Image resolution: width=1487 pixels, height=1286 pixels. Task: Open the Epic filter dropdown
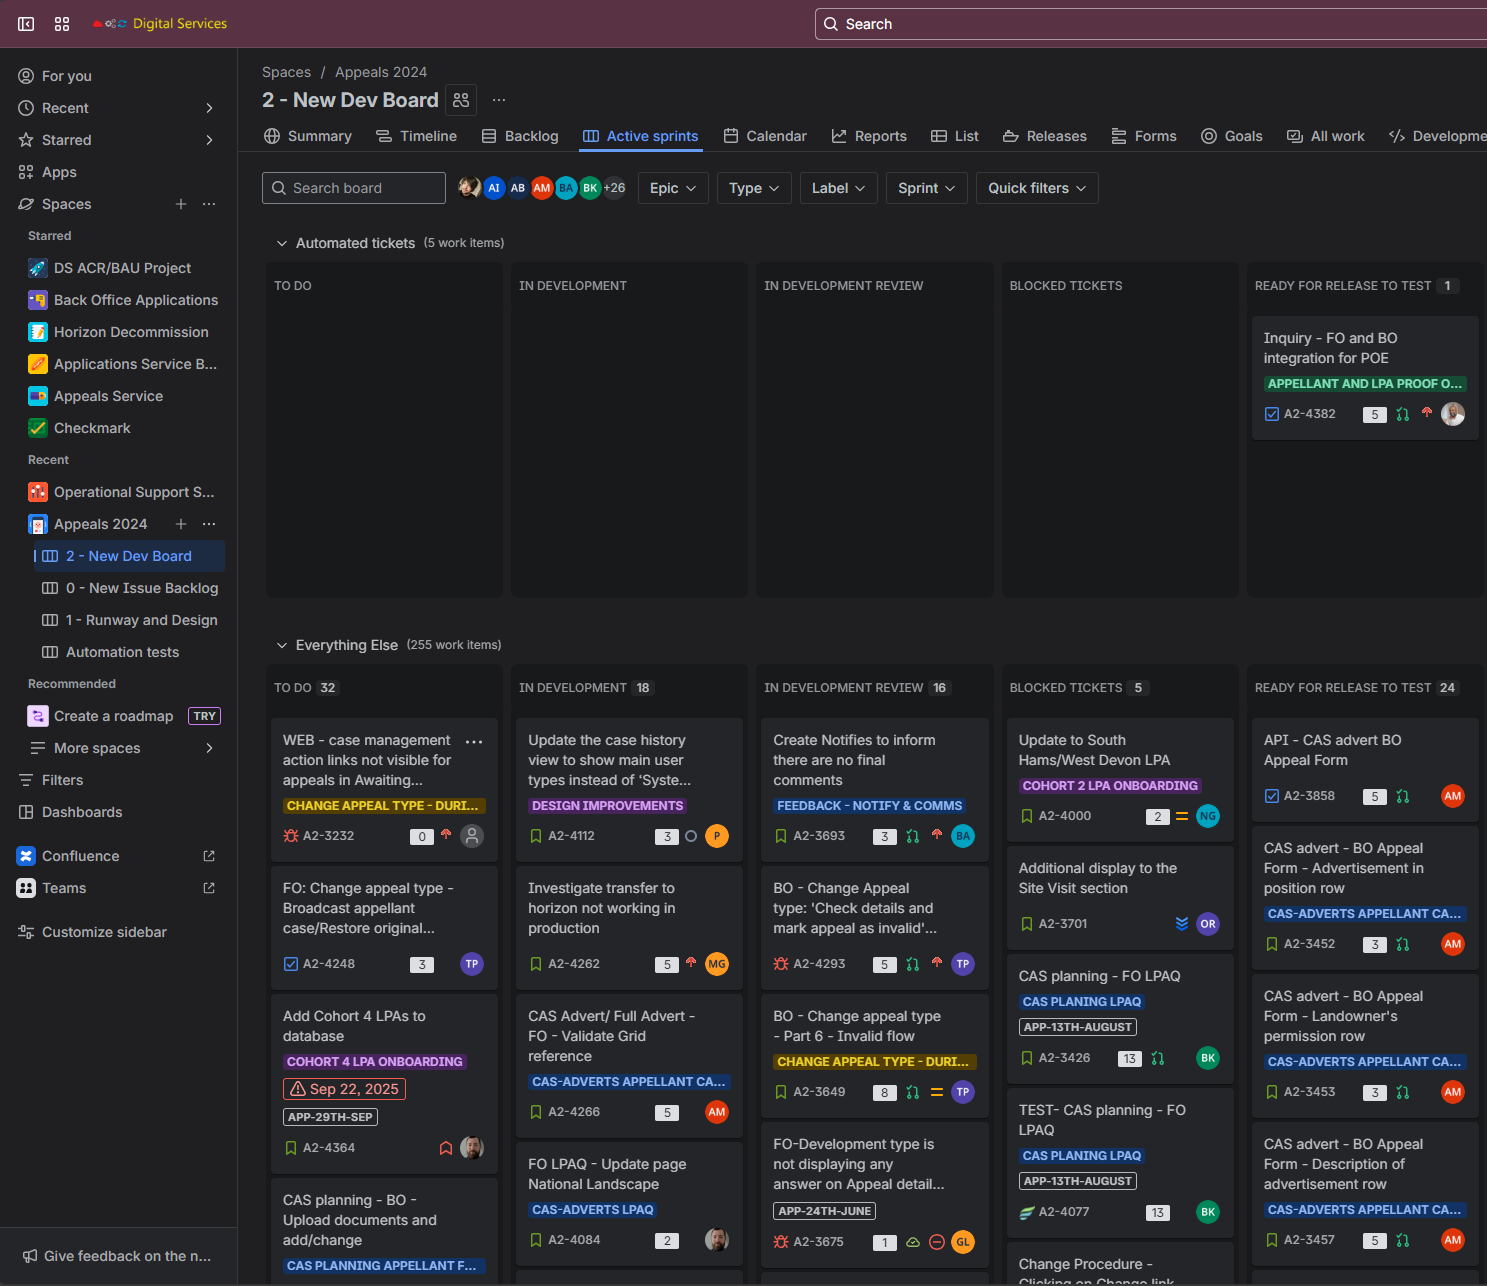click(x=673, y=188)
